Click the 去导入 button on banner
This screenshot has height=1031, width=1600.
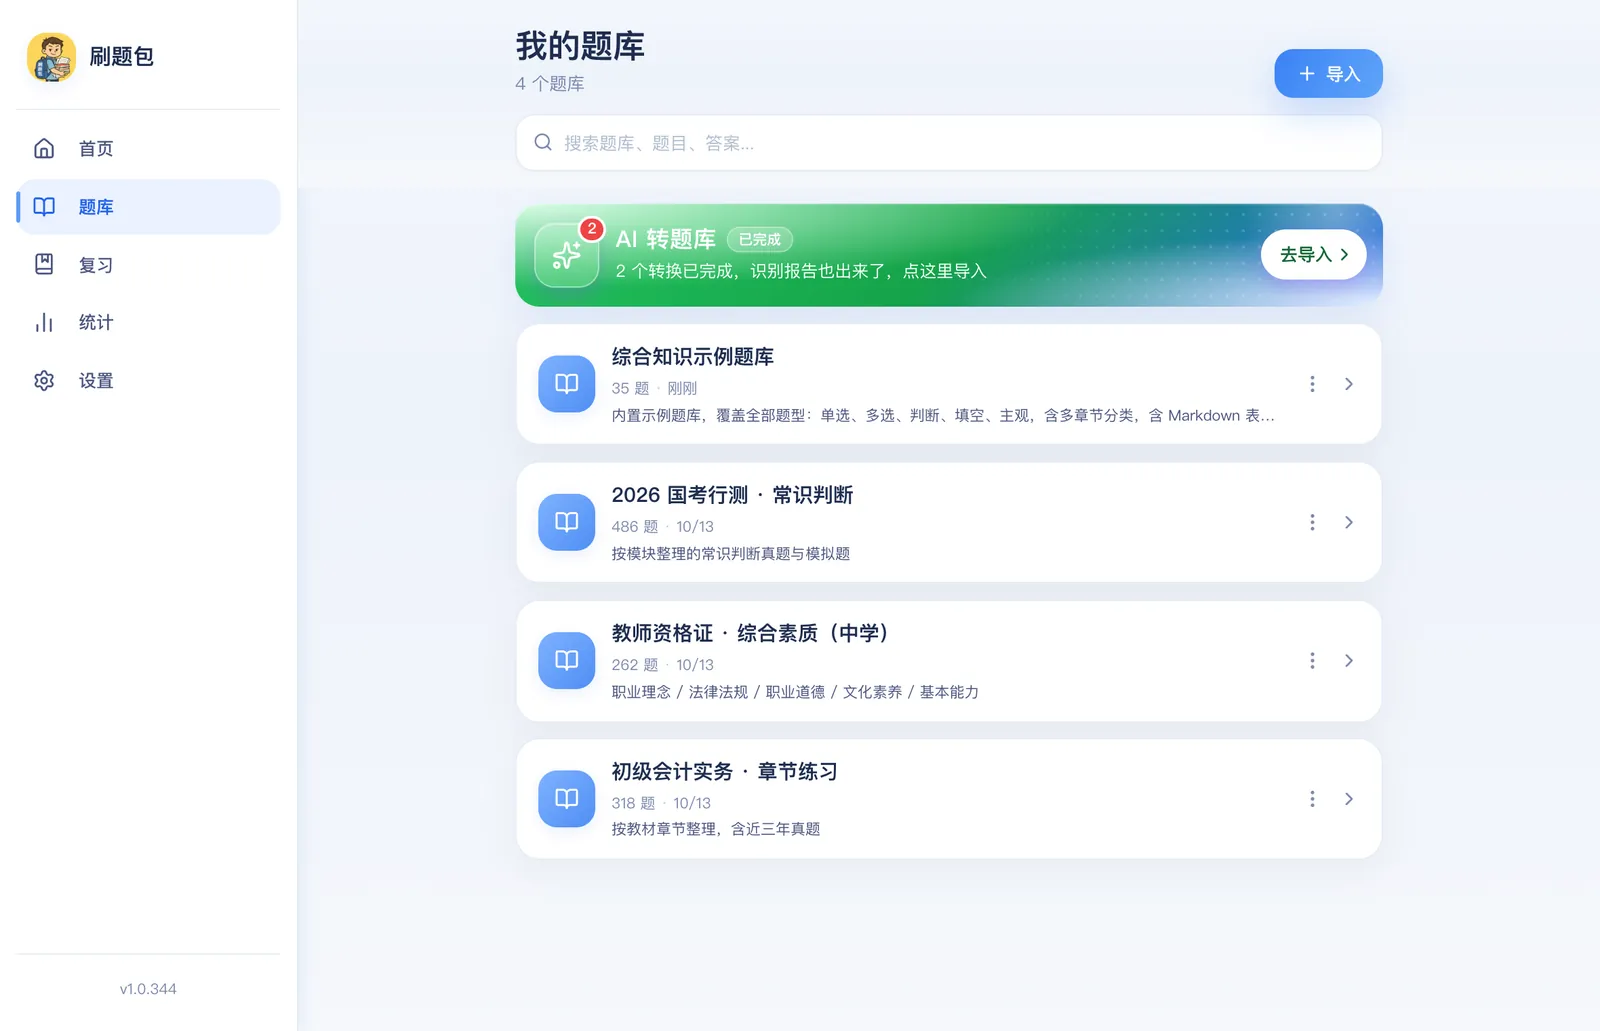click(1313, 254)
